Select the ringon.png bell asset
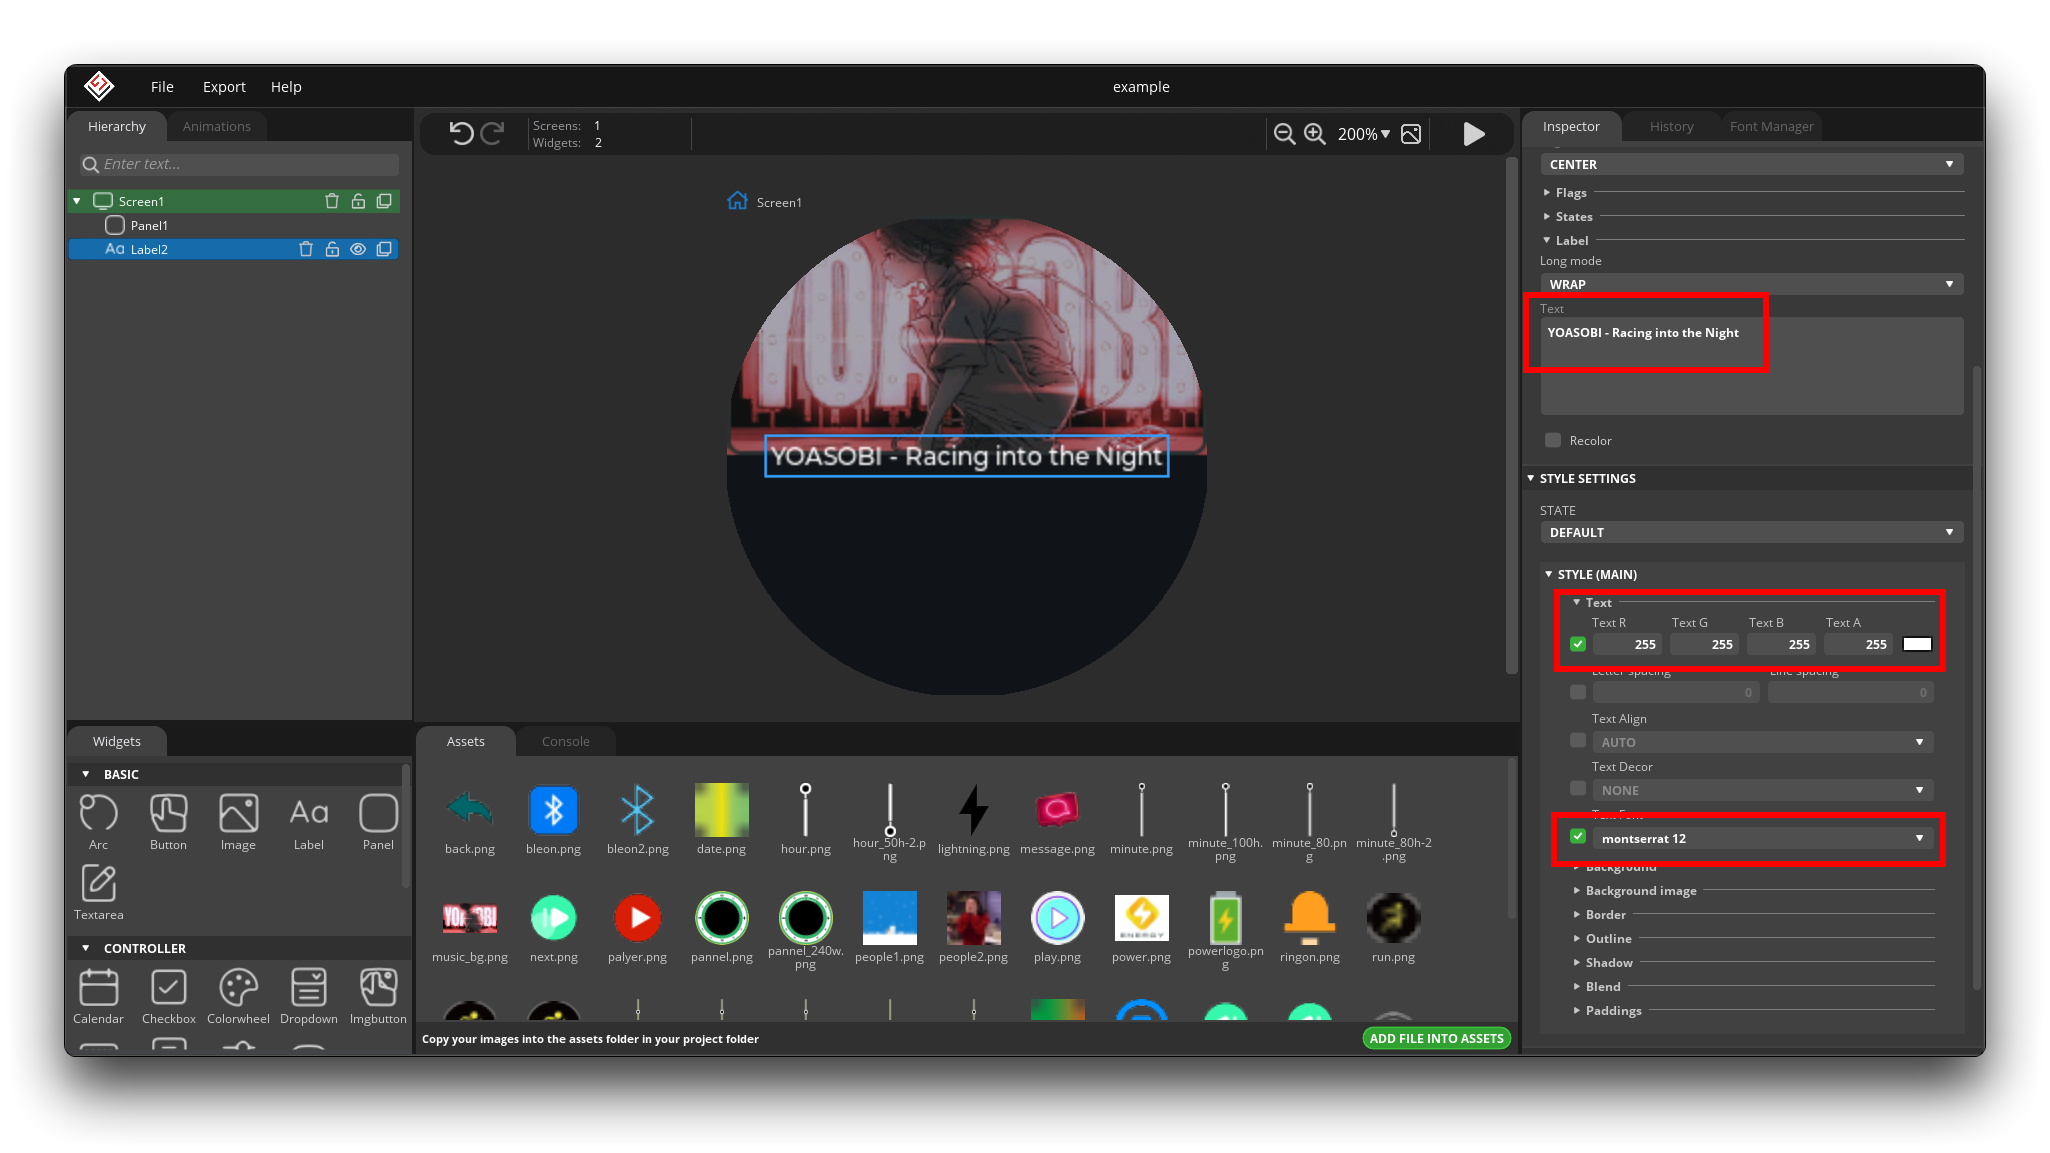Image resolution: width=2050 pixels, height=1153 pixels. pos(1309,928)
